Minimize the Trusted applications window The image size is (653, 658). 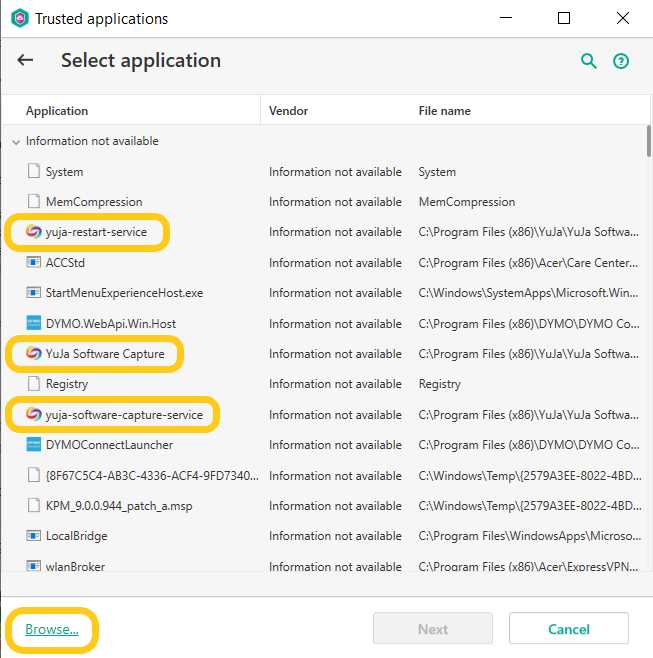click(506, 18)
